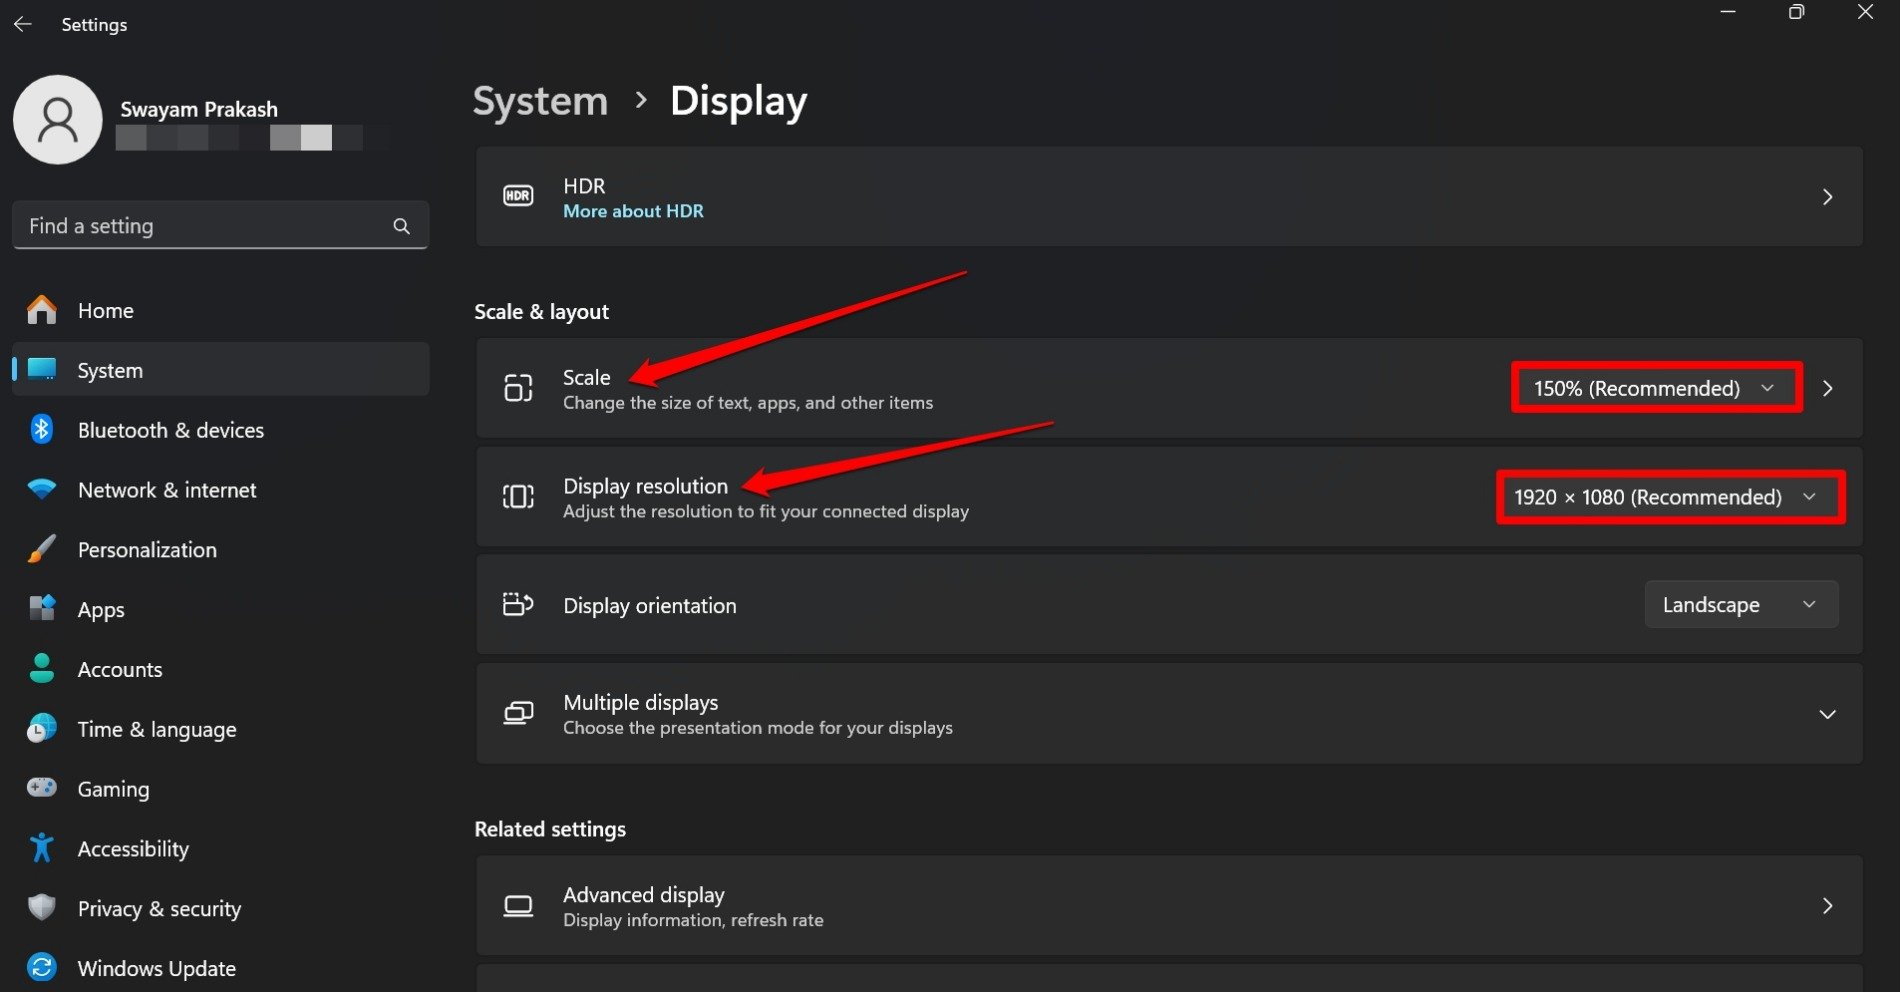Open the Landscape orientation dropdown
This screenshot has width=1900, height=992.
[1740, 605]
